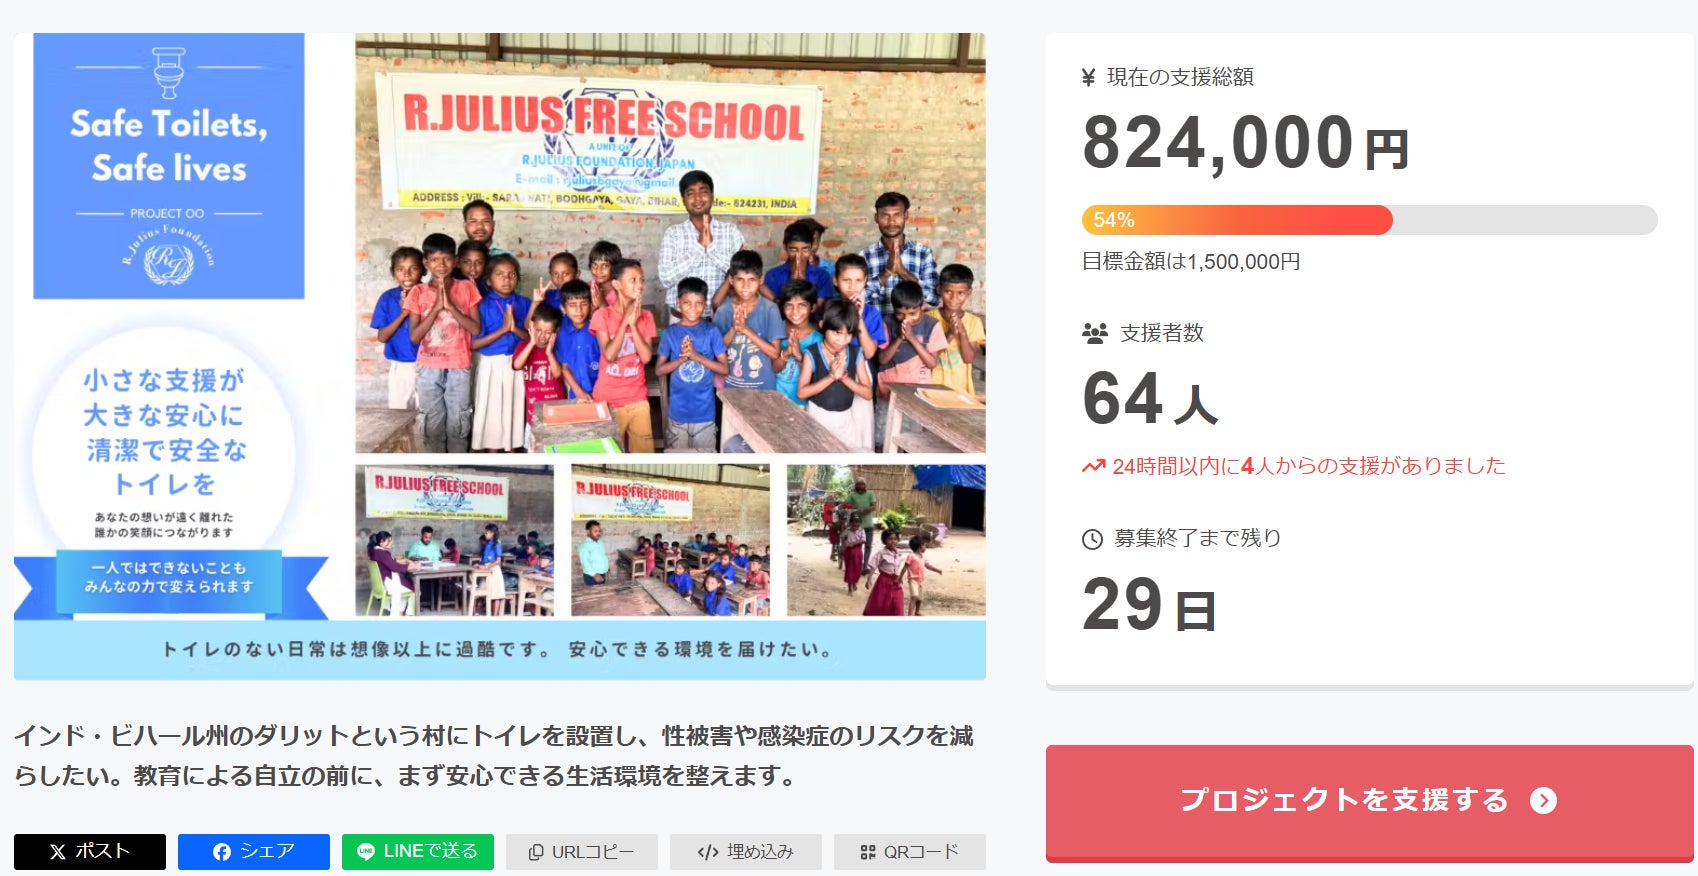Image resolution: width=1698 pixels, height=876 pixels.
Task: Click the supporters group icon beside 支援者数
Action: point(1095,333)
